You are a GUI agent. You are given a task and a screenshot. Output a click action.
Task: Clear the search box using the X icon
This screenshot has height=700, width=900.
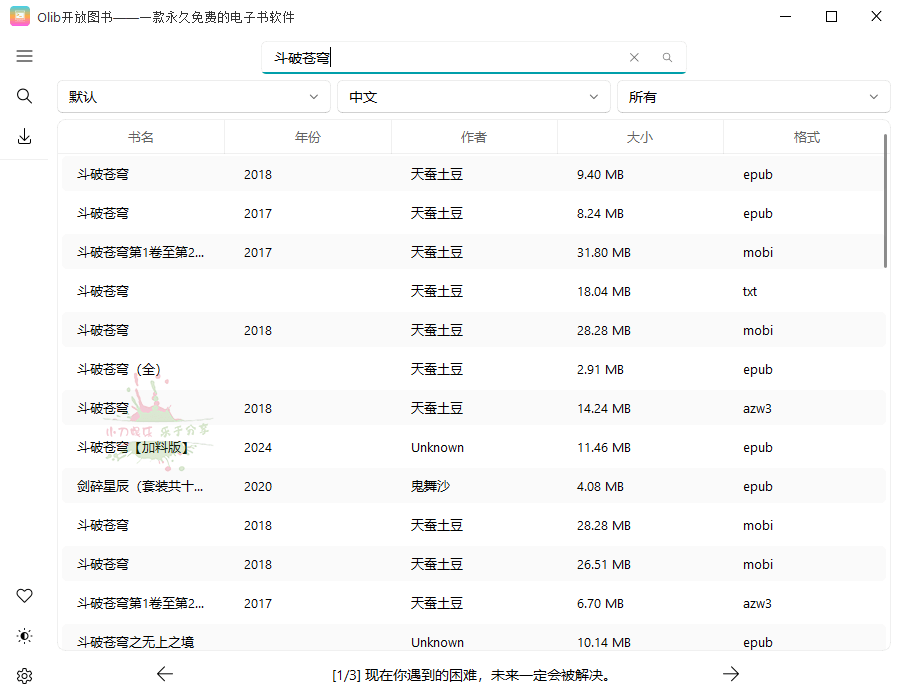coord(634,57)
